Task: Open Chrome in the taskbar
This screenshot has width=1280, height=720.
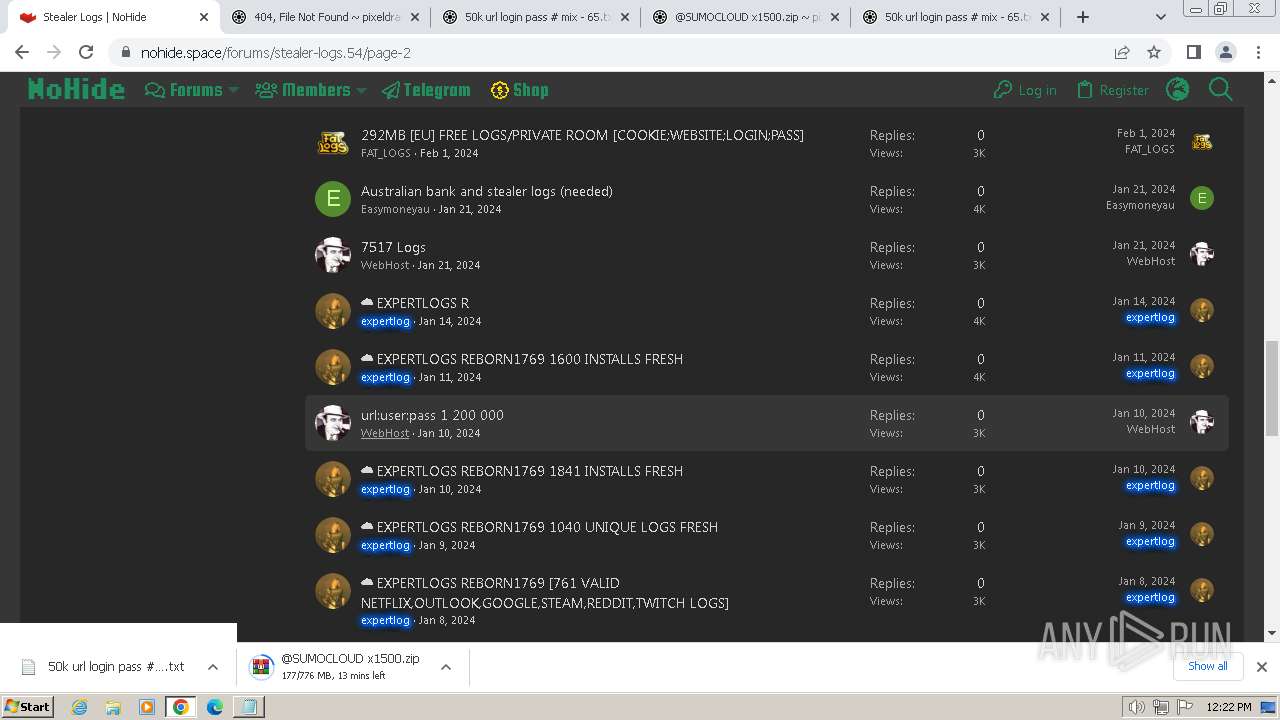Action: [x=180, y=707]
